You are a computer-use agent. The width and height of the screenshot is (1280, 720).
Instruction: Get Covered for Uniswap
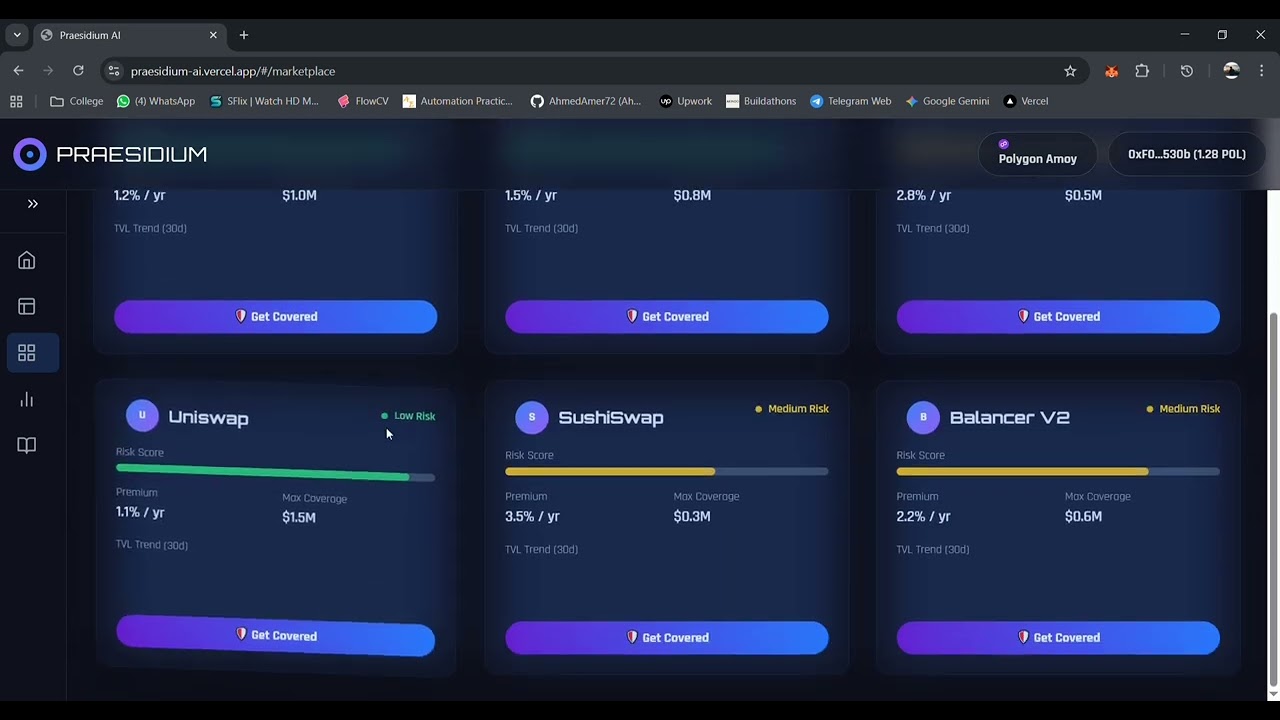pos(275,636)
